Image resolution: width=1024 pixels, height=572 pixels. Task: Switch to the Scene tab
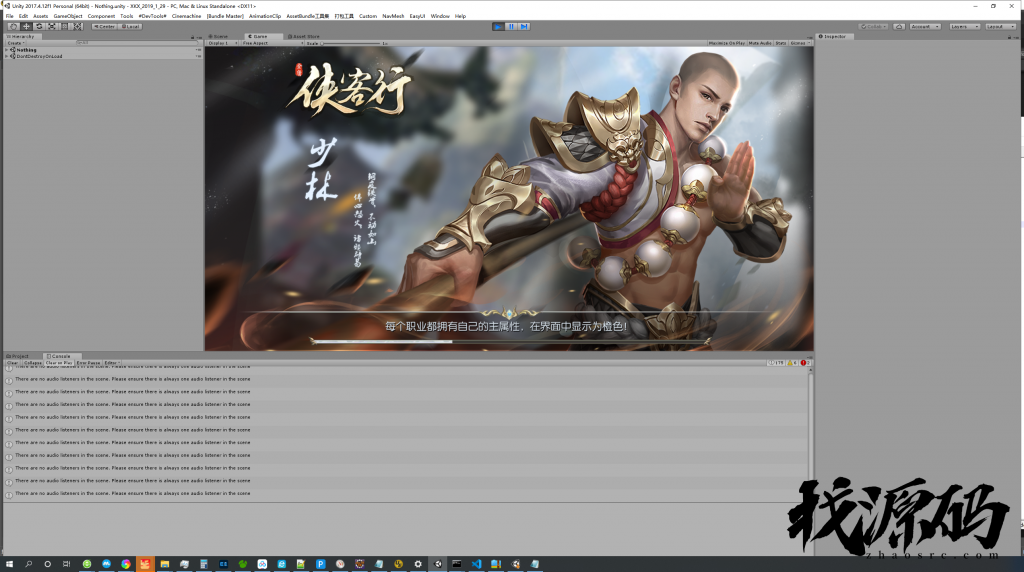coord(219,37)
